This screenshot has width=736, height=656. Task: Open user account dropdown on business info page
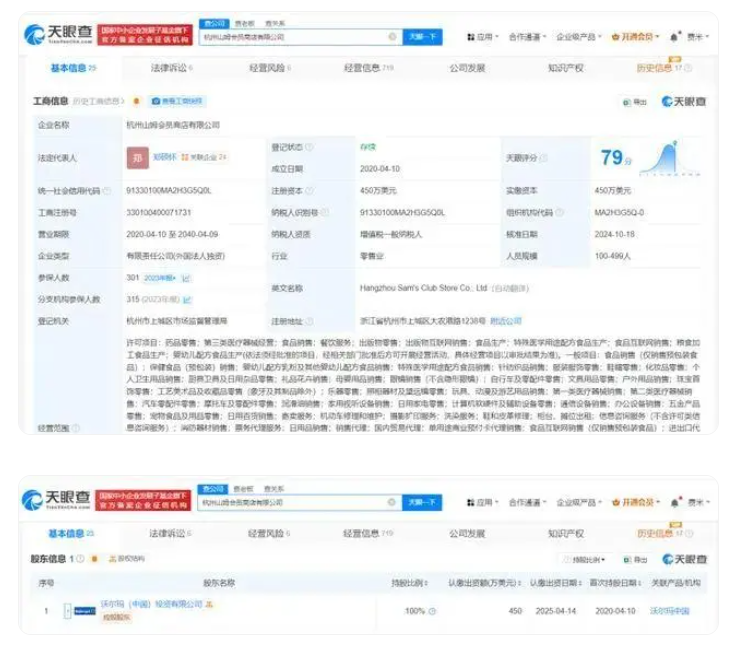coord(698,37)
